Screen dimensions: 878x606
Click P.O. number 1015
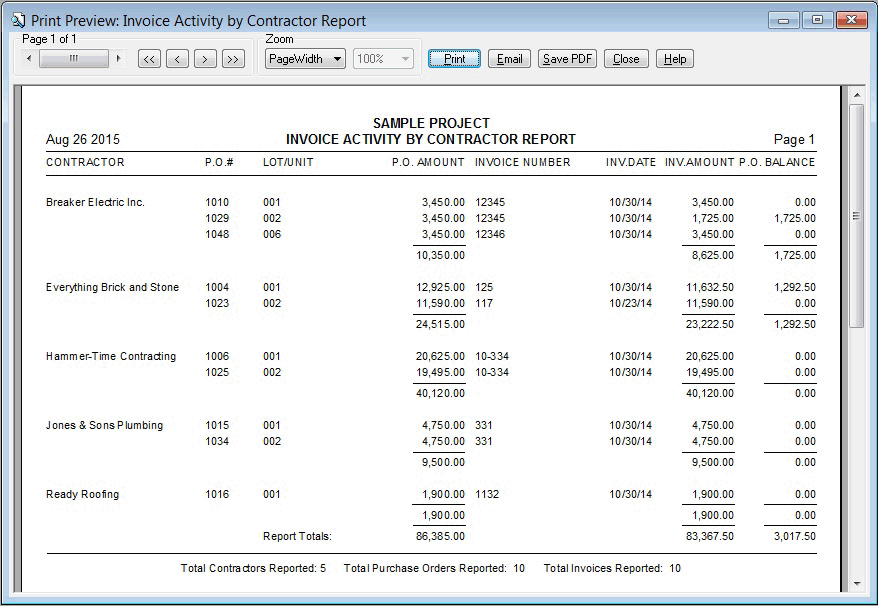pos(217,425)
